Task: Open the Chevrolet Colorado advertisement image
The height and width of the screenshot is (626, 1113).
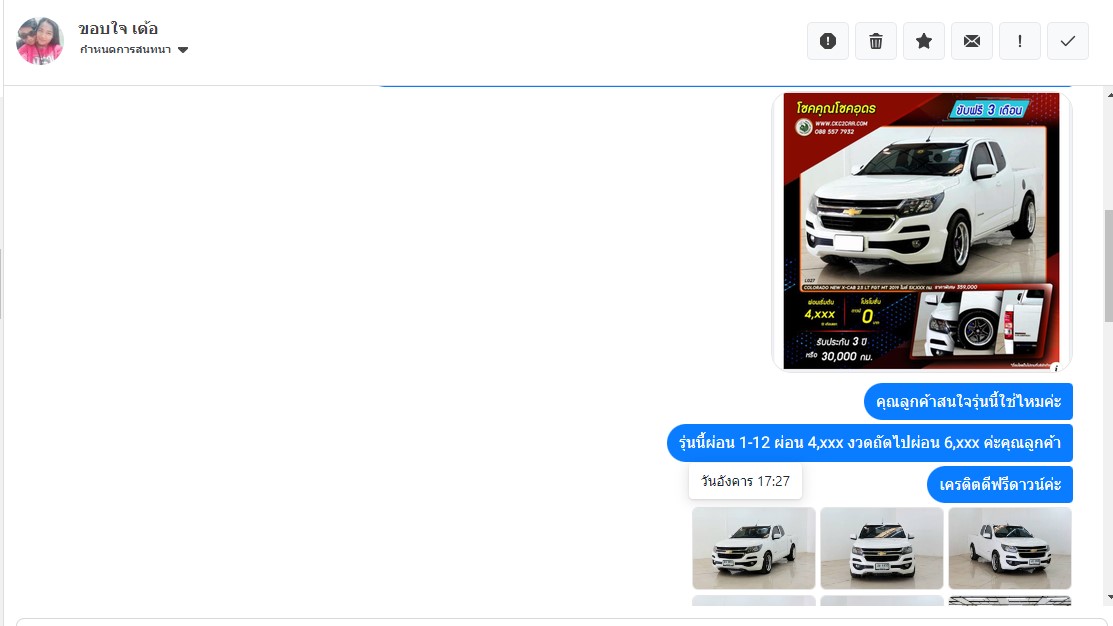Action: (921, 231)
